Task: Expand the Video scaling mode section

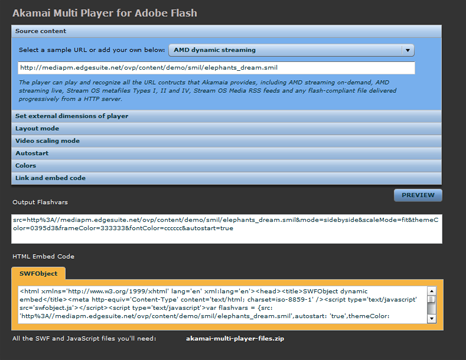Action: tap(226, 141)
